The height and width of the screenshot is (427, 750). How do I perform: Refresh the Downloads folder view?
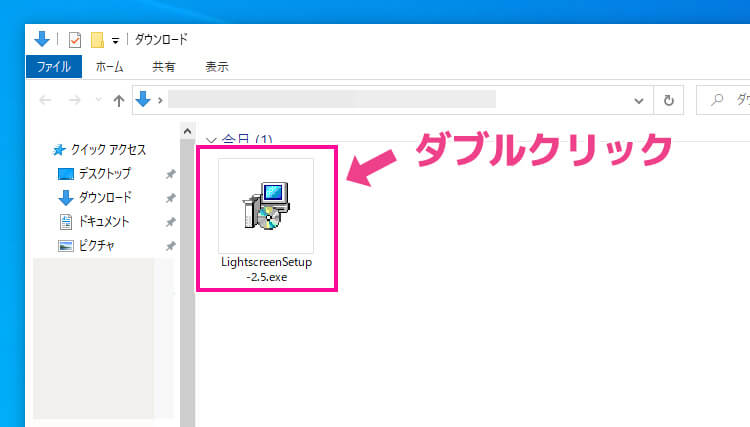pyautogui.click(x=668, y=100)
